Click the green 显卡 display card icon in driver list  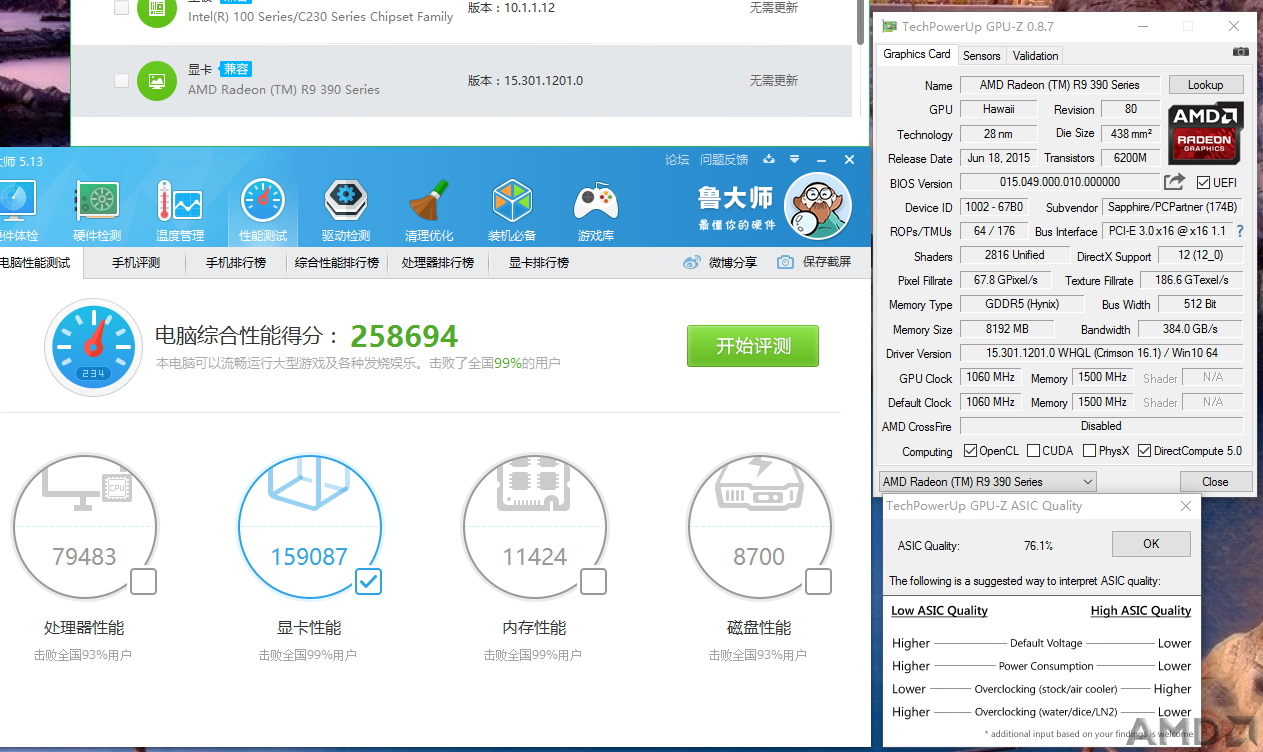[x=157, y=80]
